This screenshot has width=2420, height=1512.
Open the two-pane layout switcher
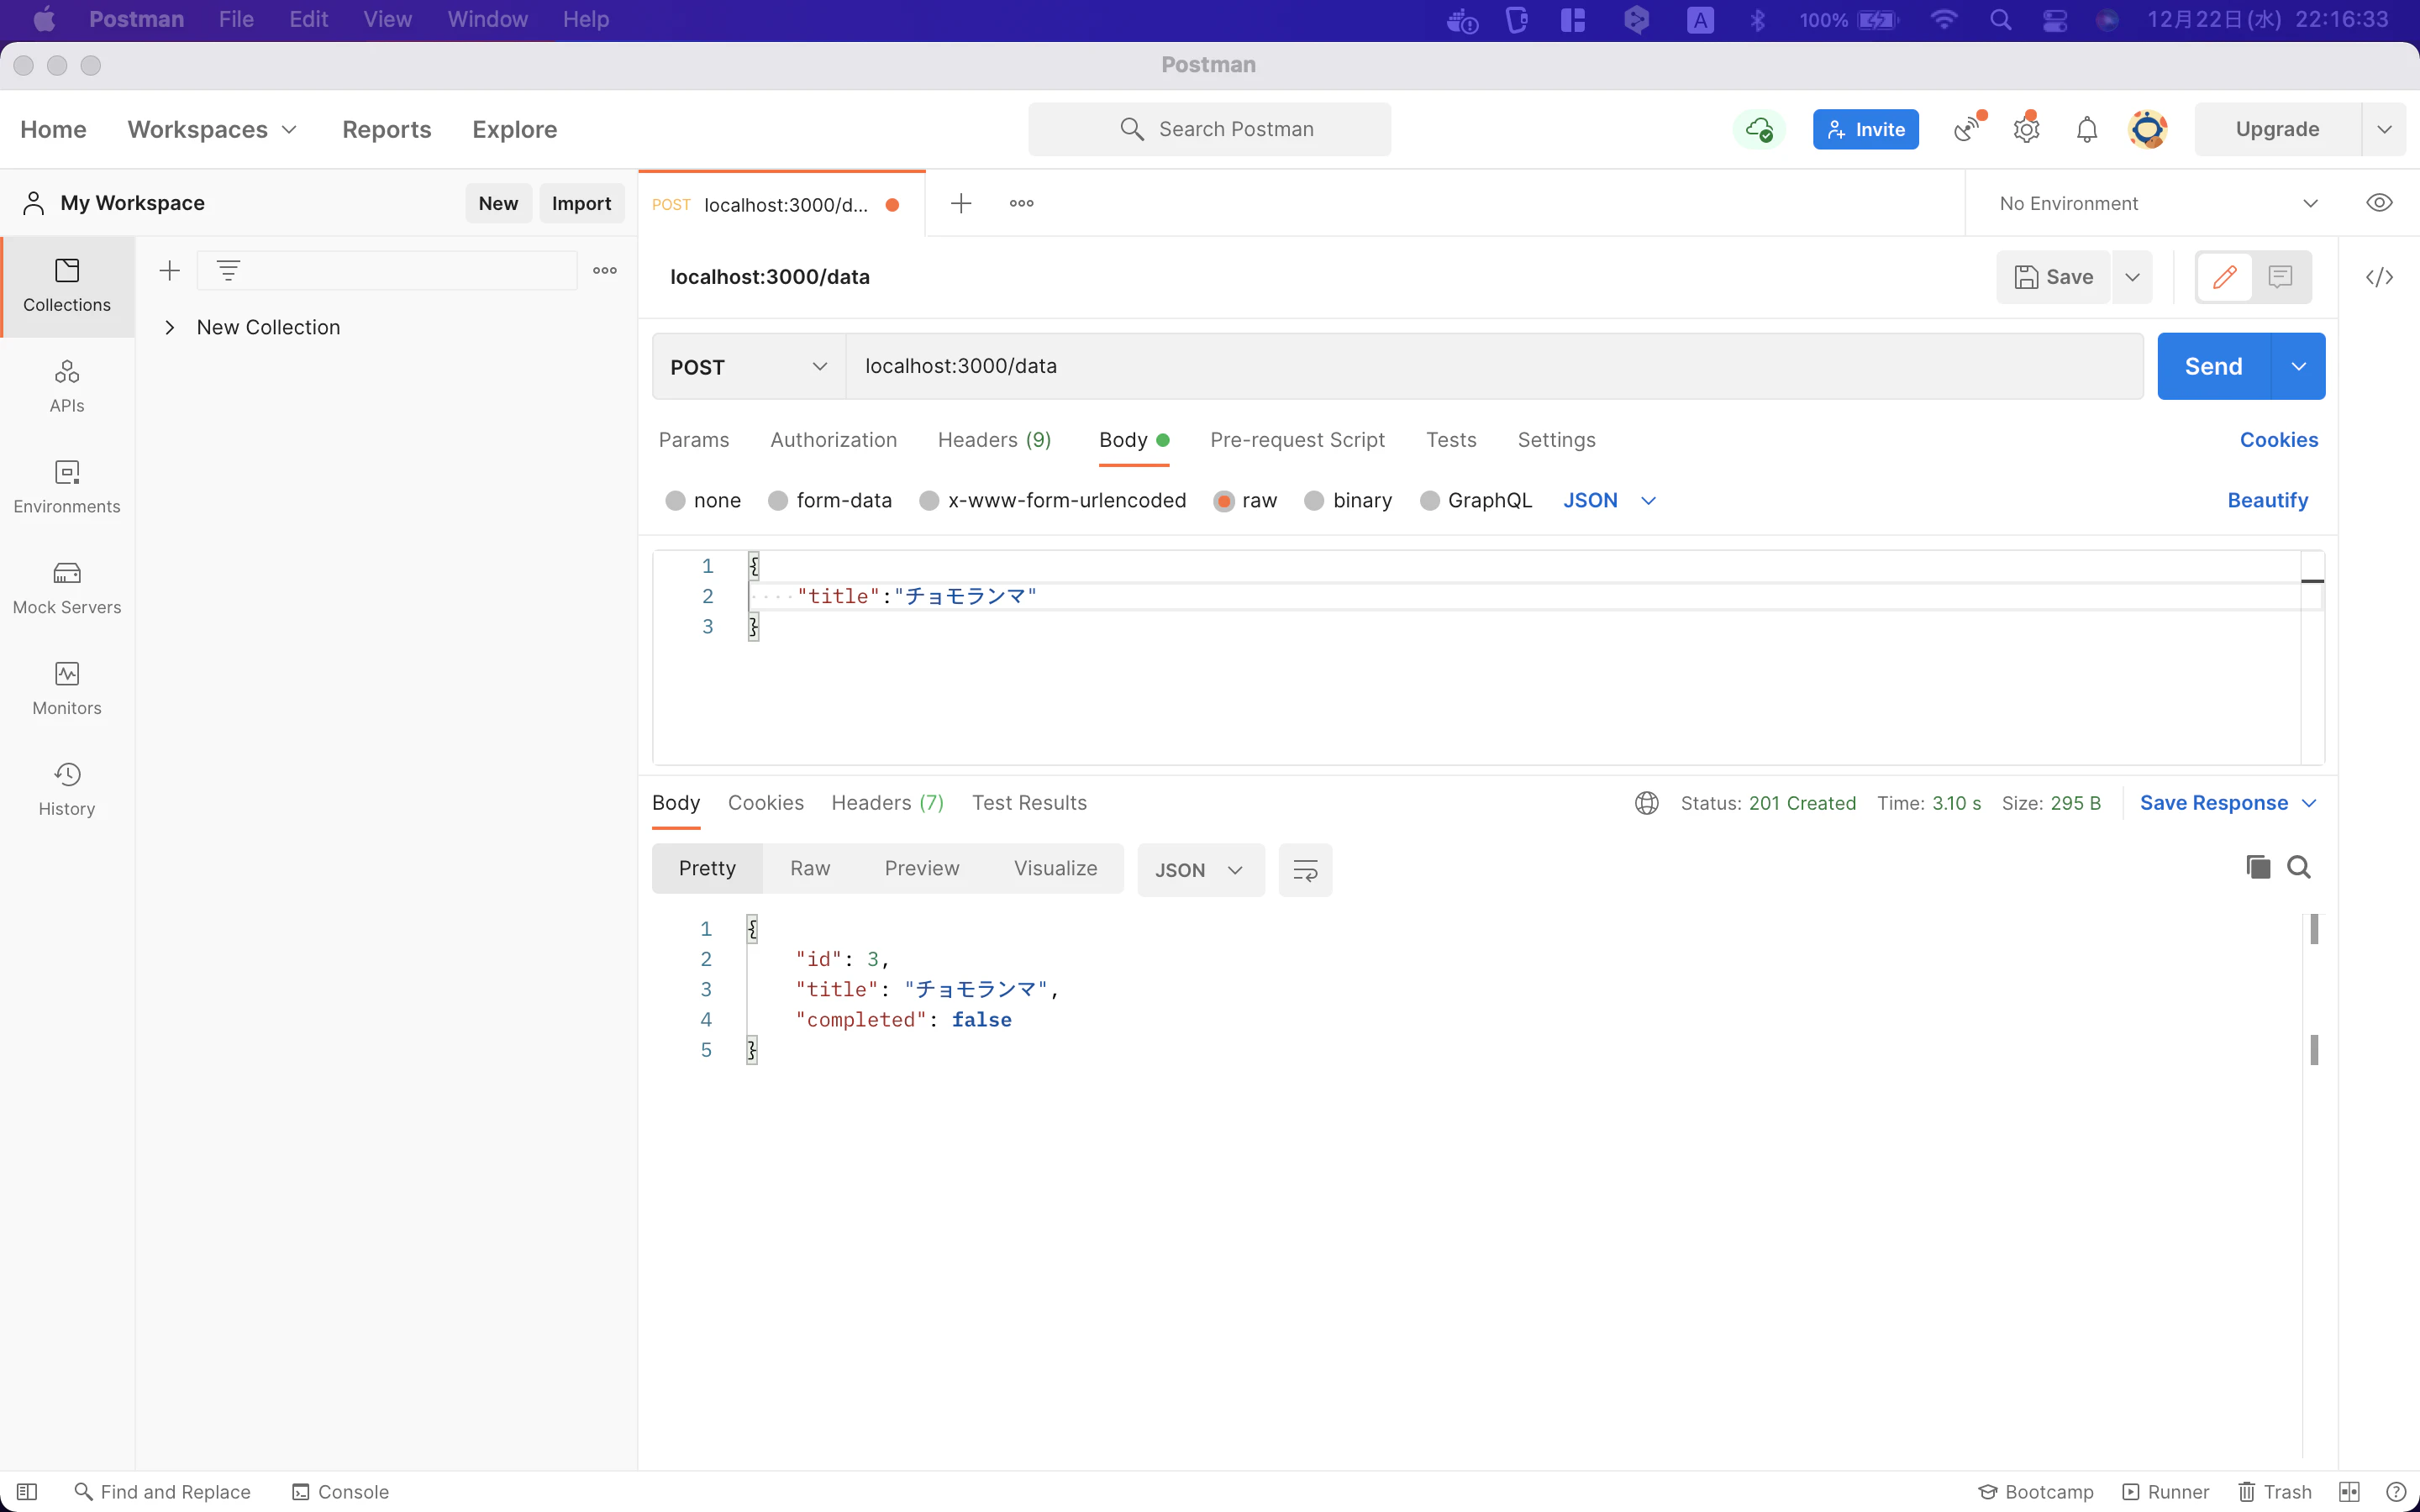(2349, 1492)
